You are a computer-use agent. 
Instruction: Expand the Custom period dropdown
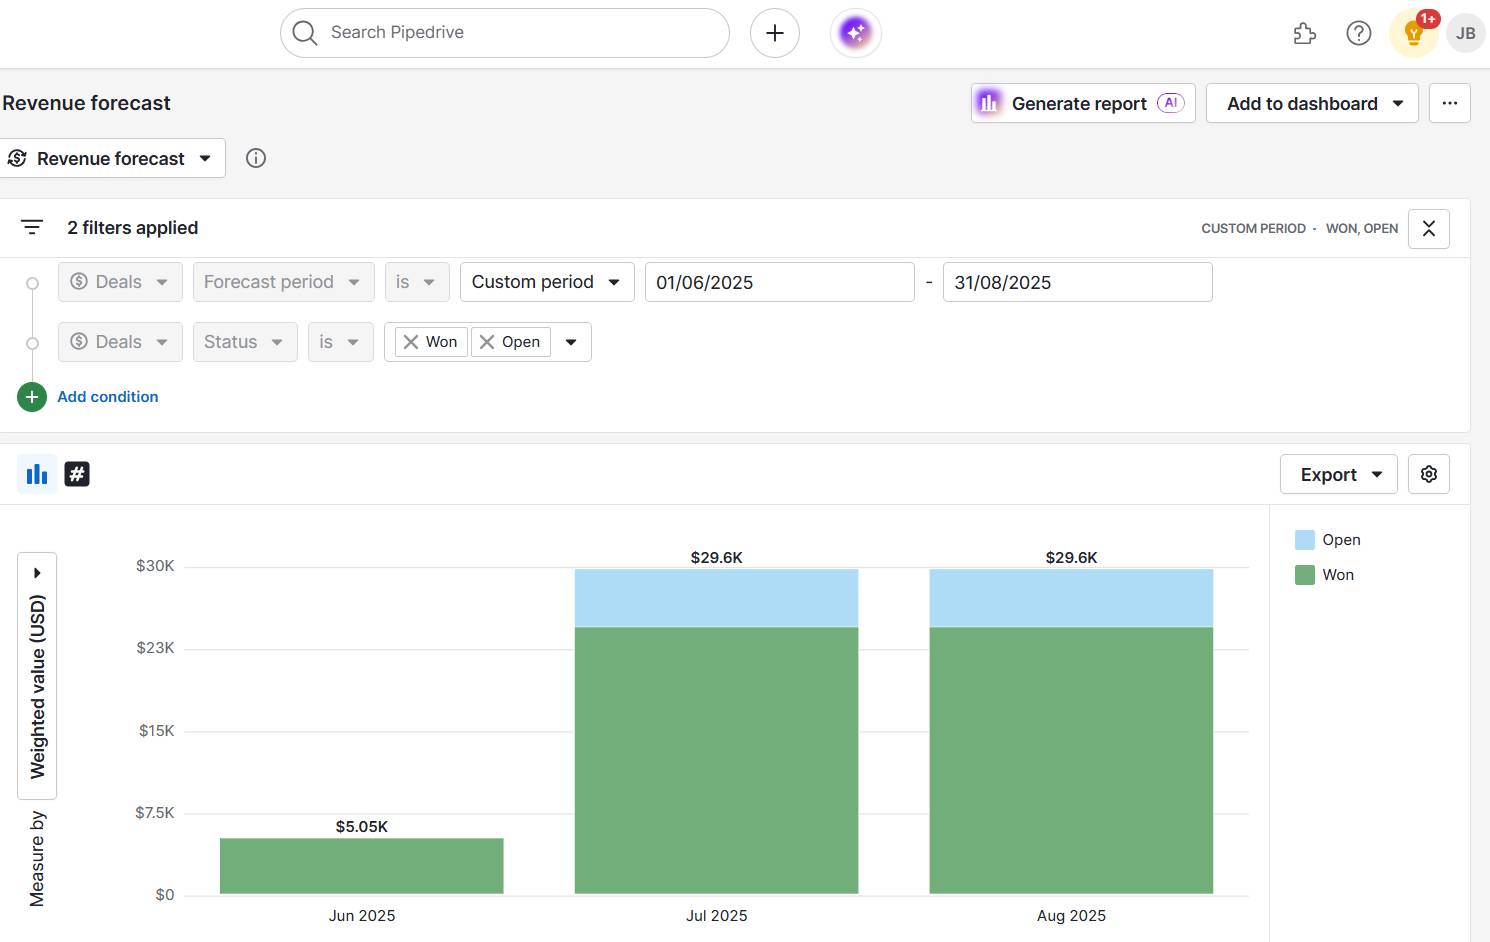click(x=546, y=281)
